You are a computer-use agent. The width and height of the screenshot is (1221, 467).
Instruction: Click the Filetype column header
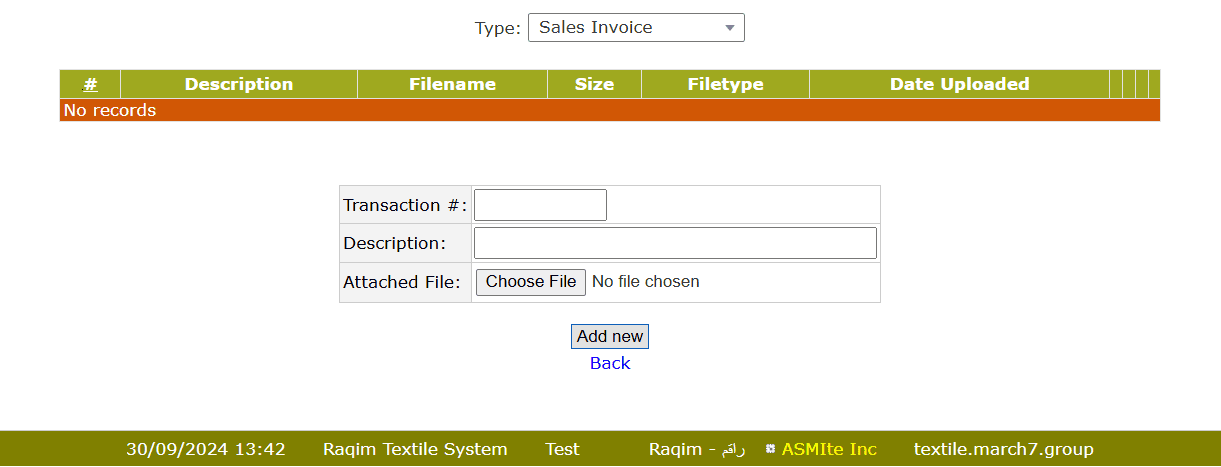pyautogui.click(x=725, y=84)
